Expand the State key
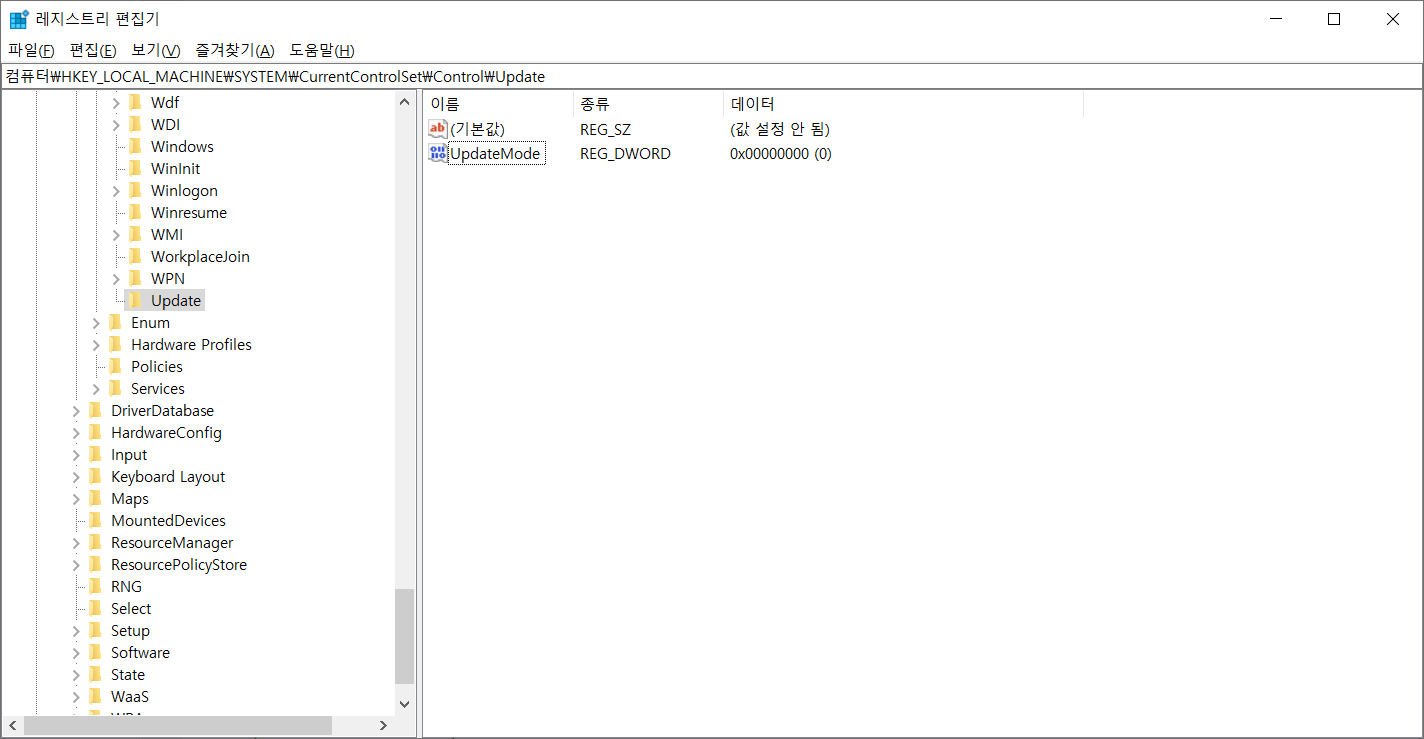Screen dimensions: 1424x739 click(76, 675)
